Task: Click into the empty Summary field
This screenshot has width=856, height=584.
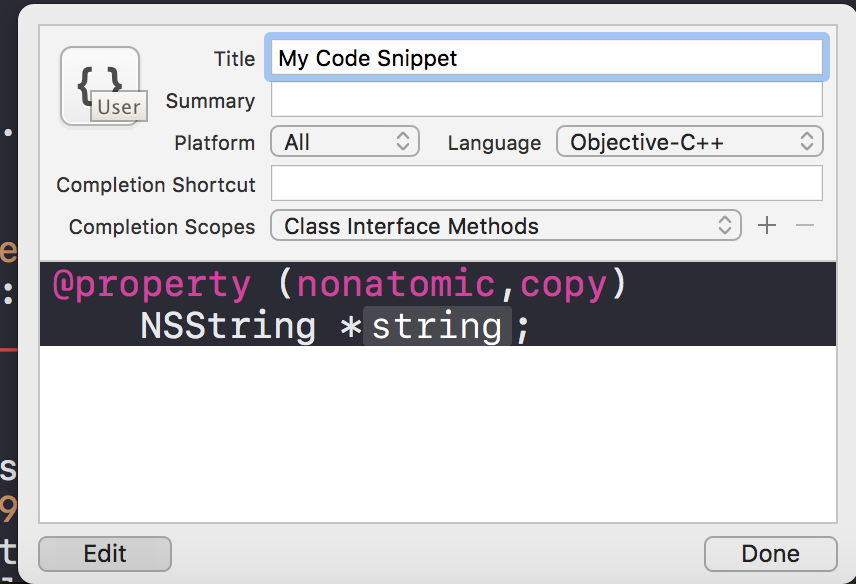Action: point(546,100)
